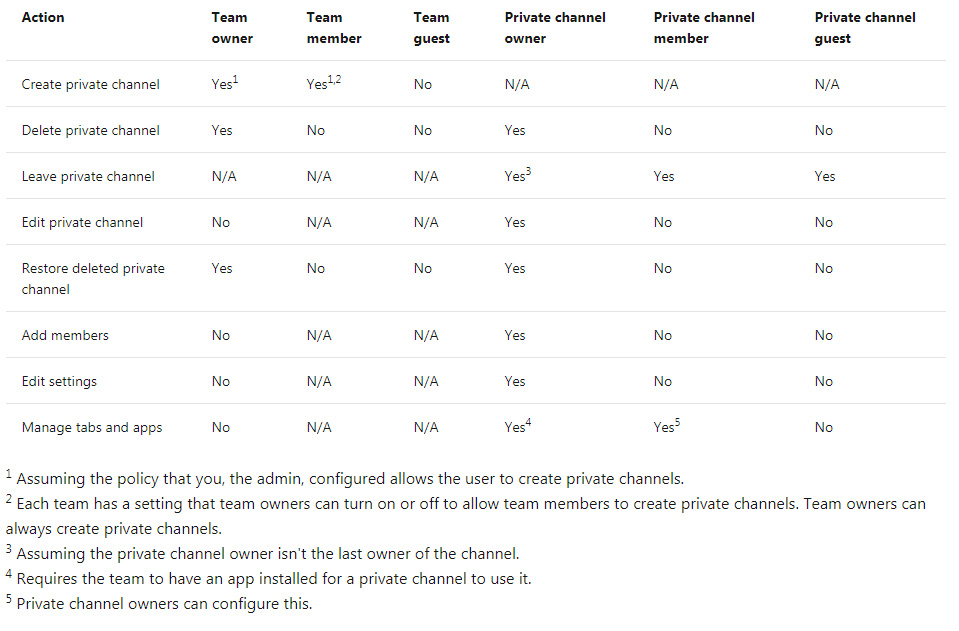The height and width of the screenshot is (631, 959).
Task: Select the "Delete private channel" row label
Action: [x=90, y=131]
